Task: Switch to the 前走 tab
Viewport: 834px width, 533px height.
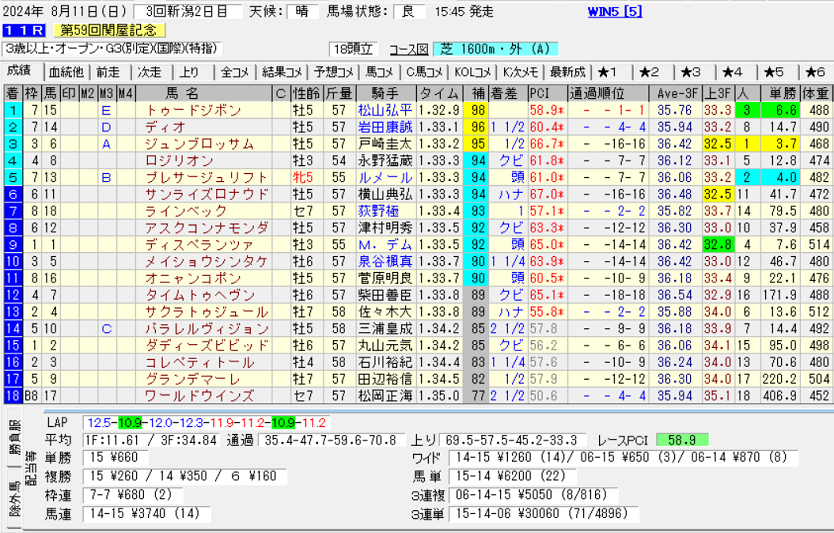Action: (108, 72)
